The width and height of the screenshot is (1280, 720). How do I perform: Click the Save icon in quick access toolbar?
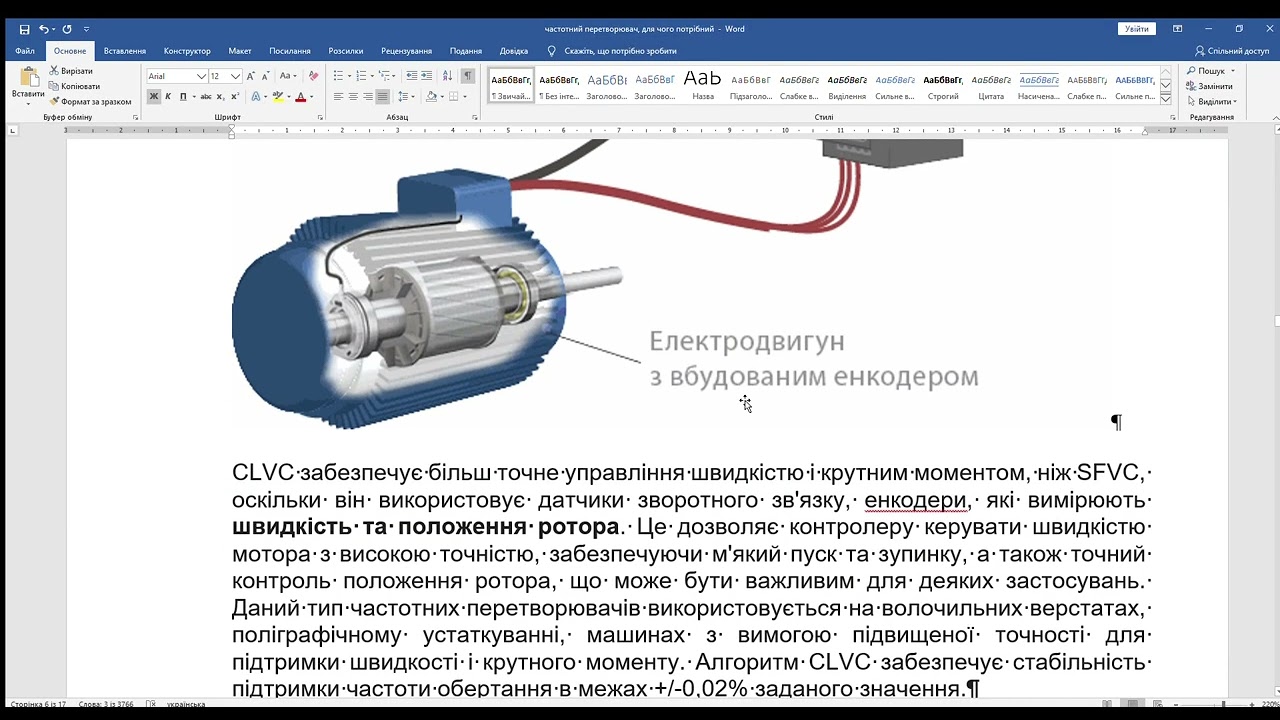(x=24, y=29)
